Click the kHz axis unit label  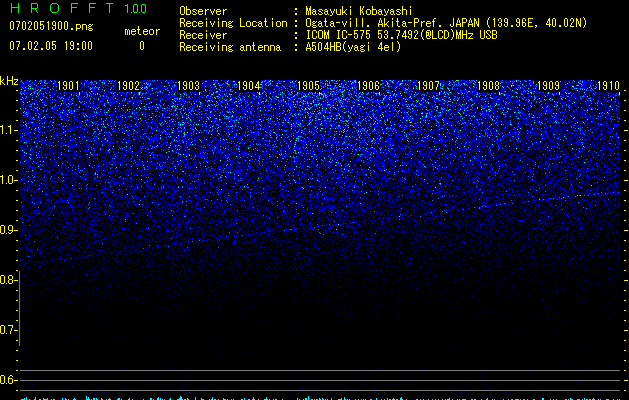pyautogui.click(x=9, y=81)
